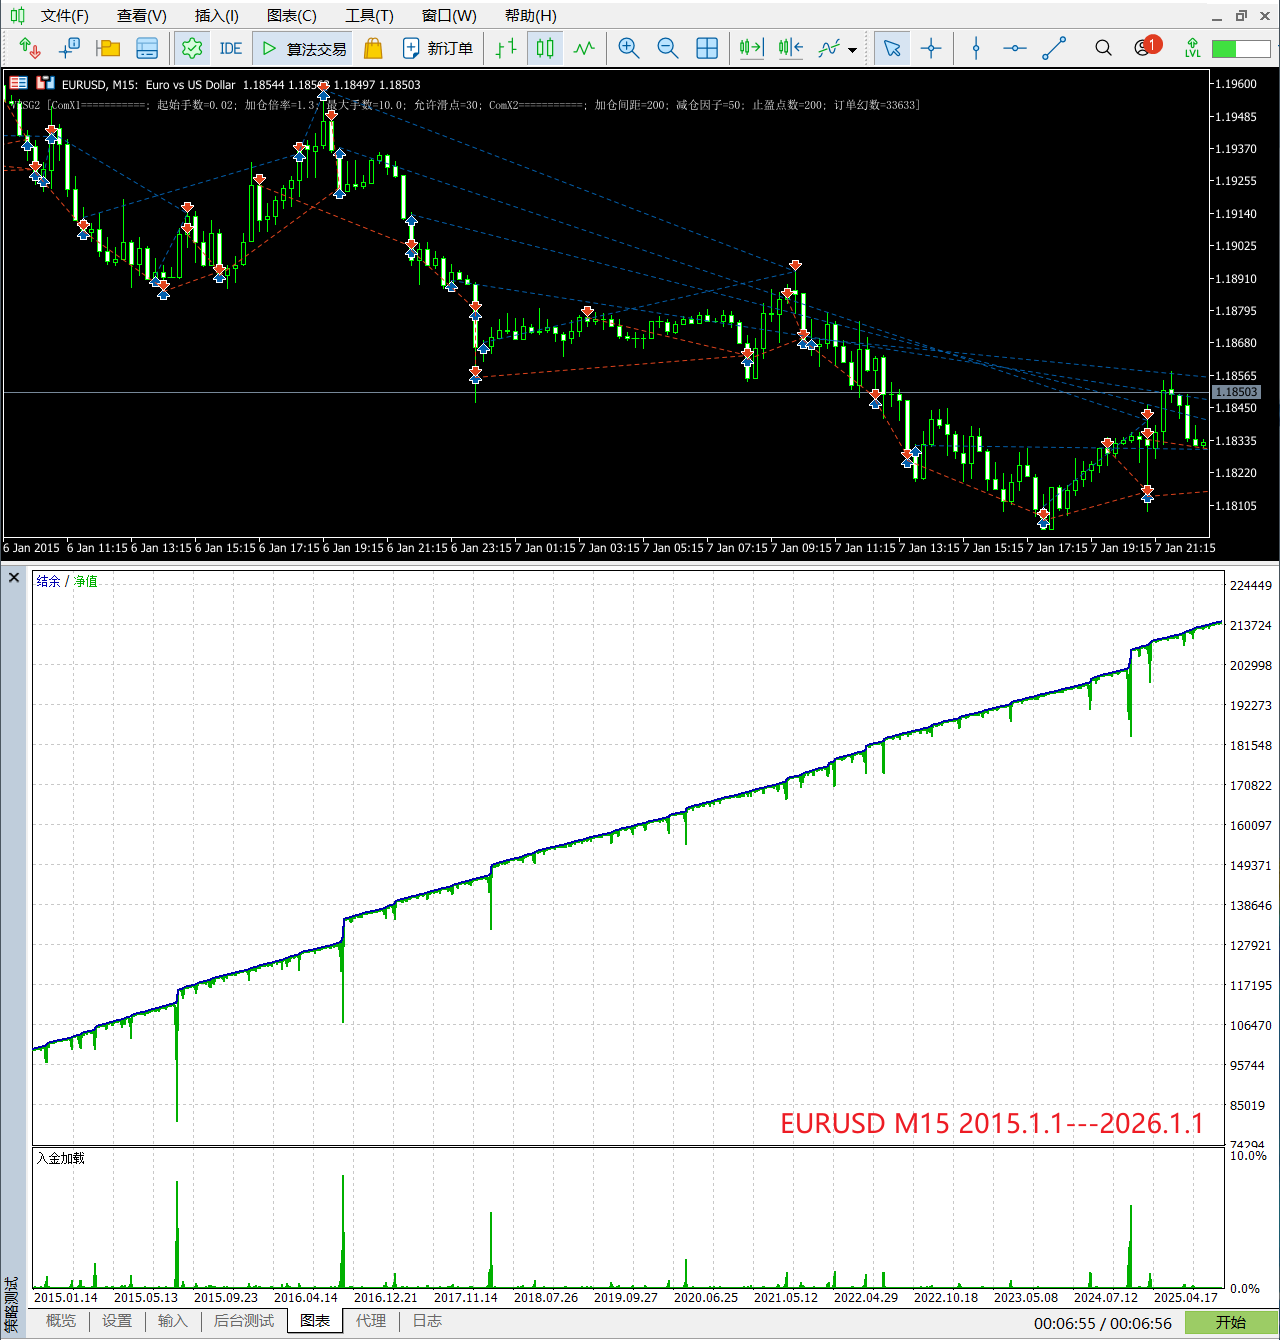
Task: Click the zoom in magnifier icon
Action: pos(628,48)
